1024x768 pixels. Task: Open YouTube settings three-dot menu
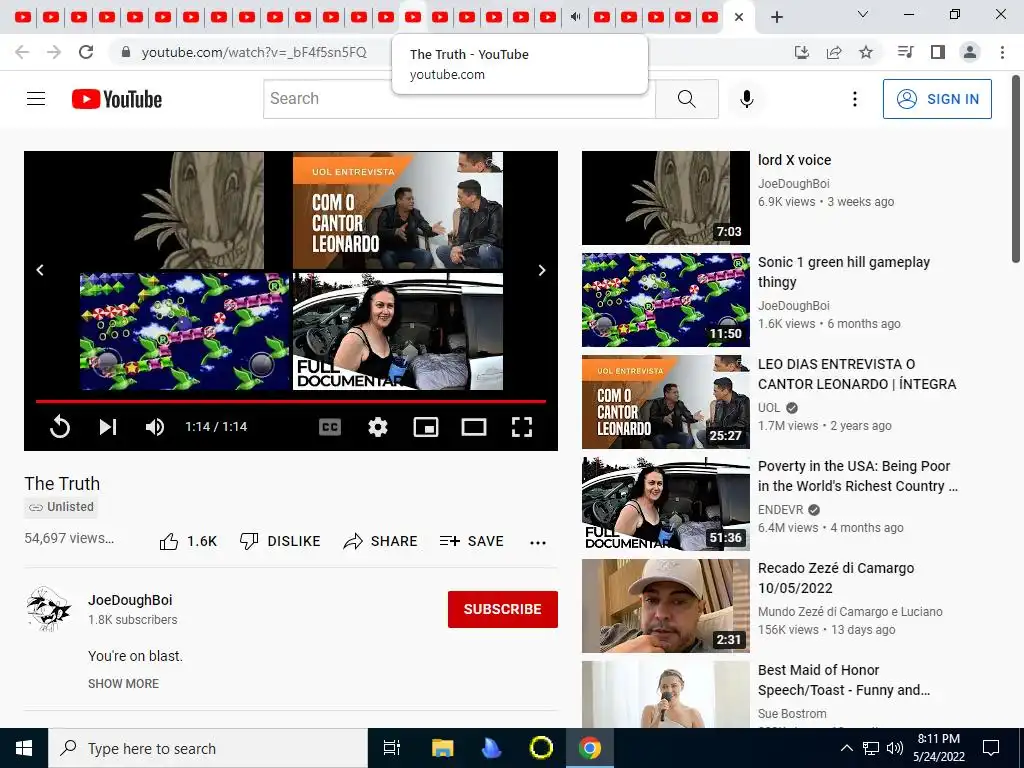(854, 99)
